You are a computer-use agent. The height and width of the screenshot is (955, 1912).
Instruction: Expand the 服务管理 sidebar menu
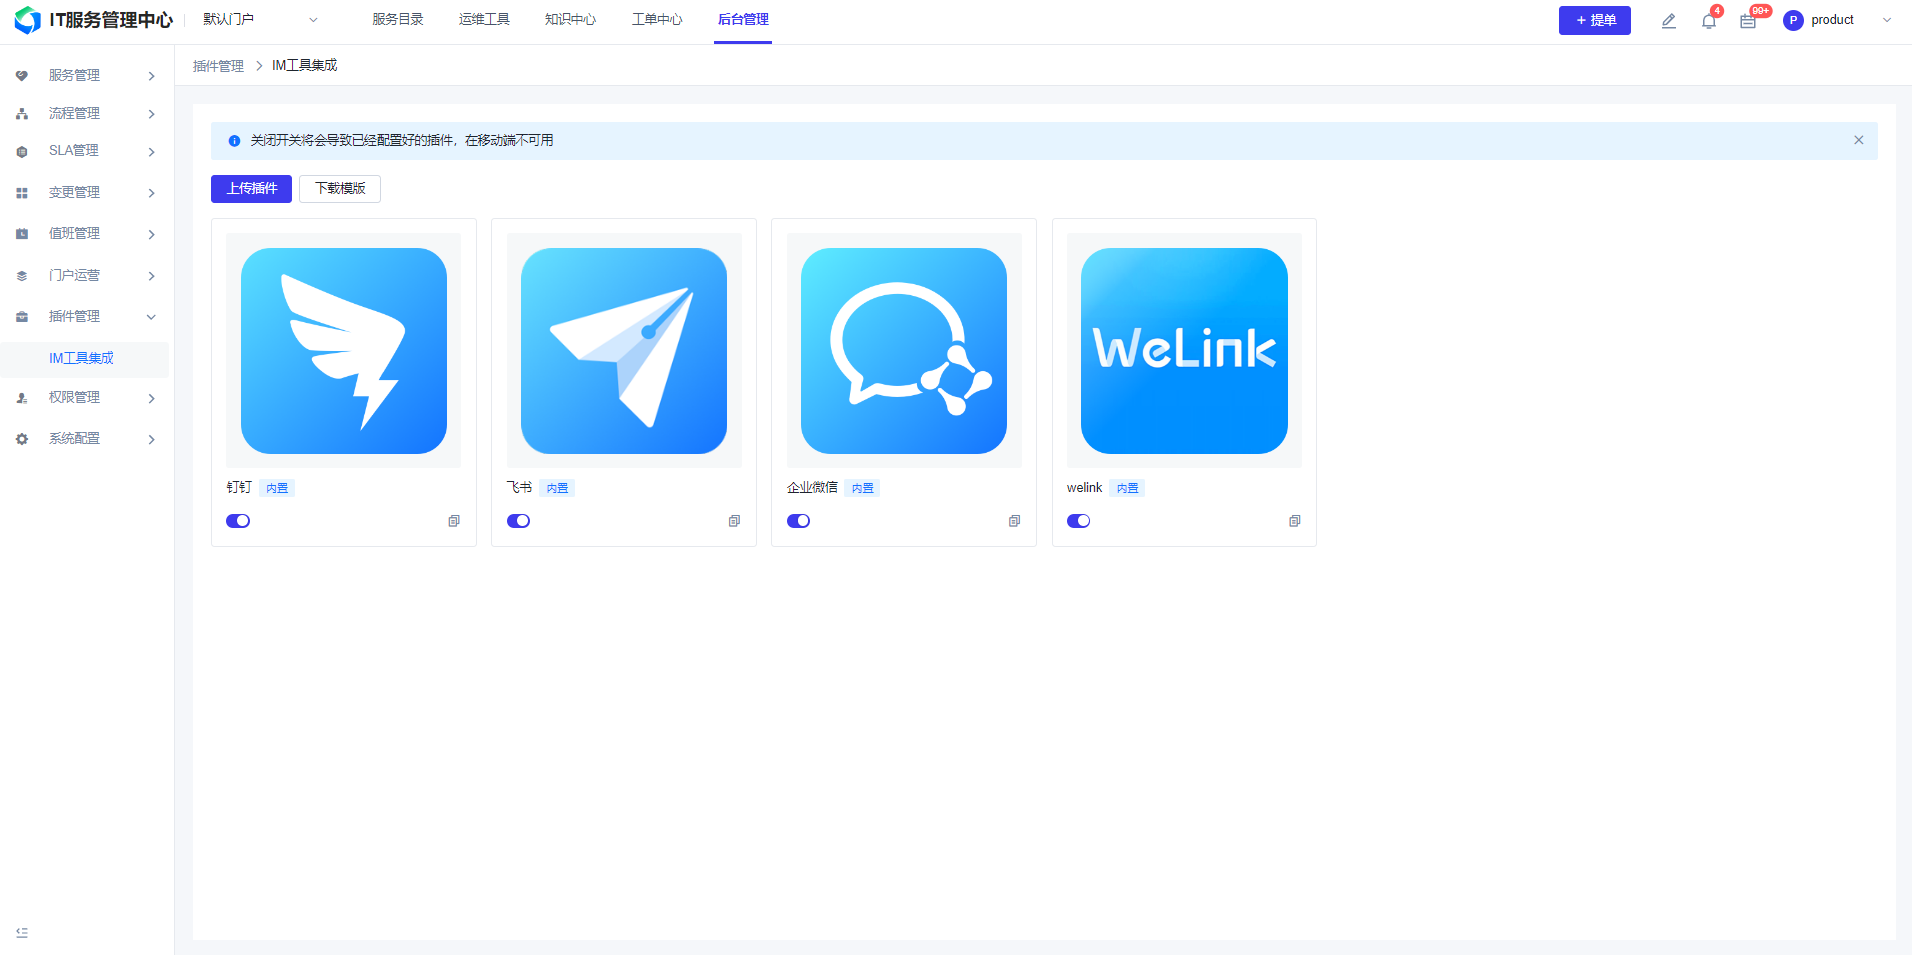(85, 76)
